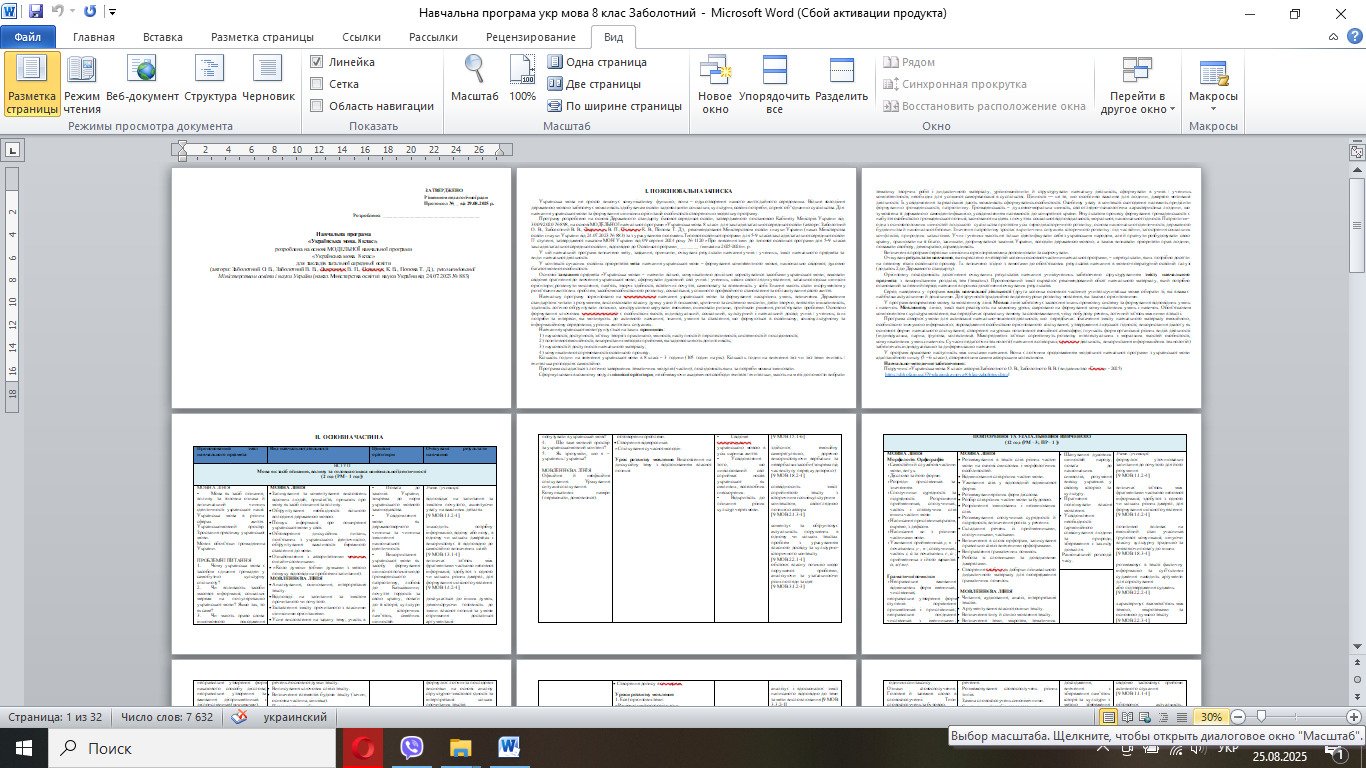Undo last action in Quick Access toolbar
Screen dimensions: 1366x768
[58, 13]
